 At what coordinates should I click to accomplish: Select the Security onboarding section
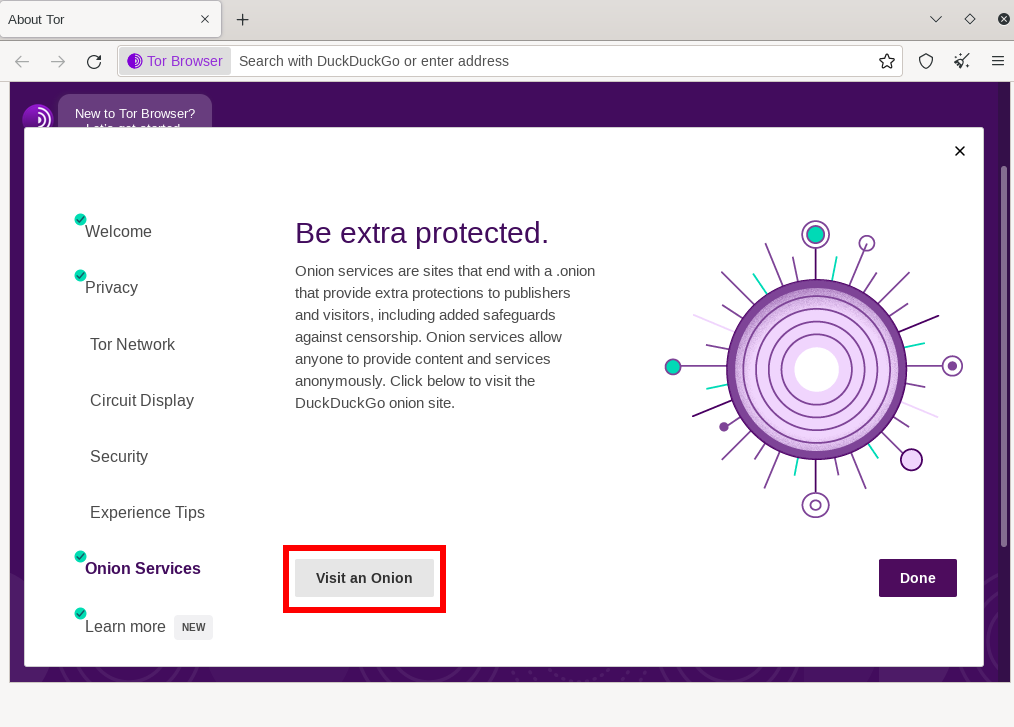119,456
